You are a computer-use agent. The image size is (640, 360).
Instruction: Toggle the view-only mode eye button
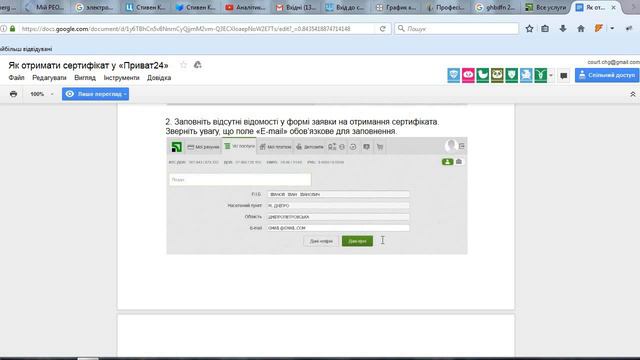(96, 94)
